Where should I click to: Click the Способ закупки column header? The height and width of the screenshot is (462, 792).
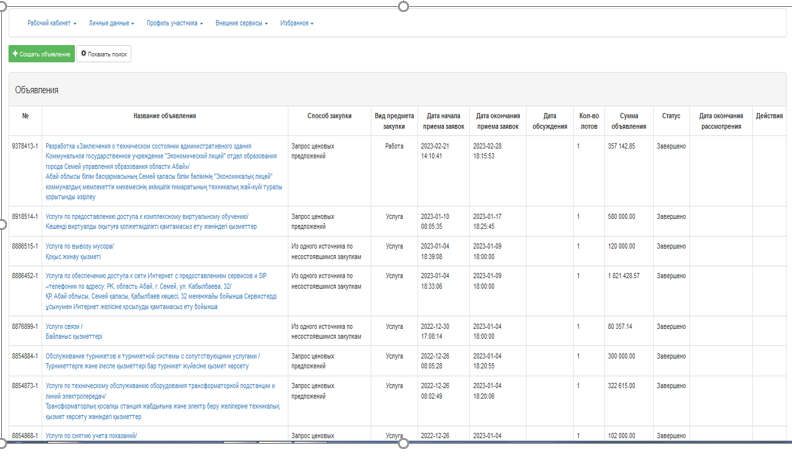[x=329, y=116]
